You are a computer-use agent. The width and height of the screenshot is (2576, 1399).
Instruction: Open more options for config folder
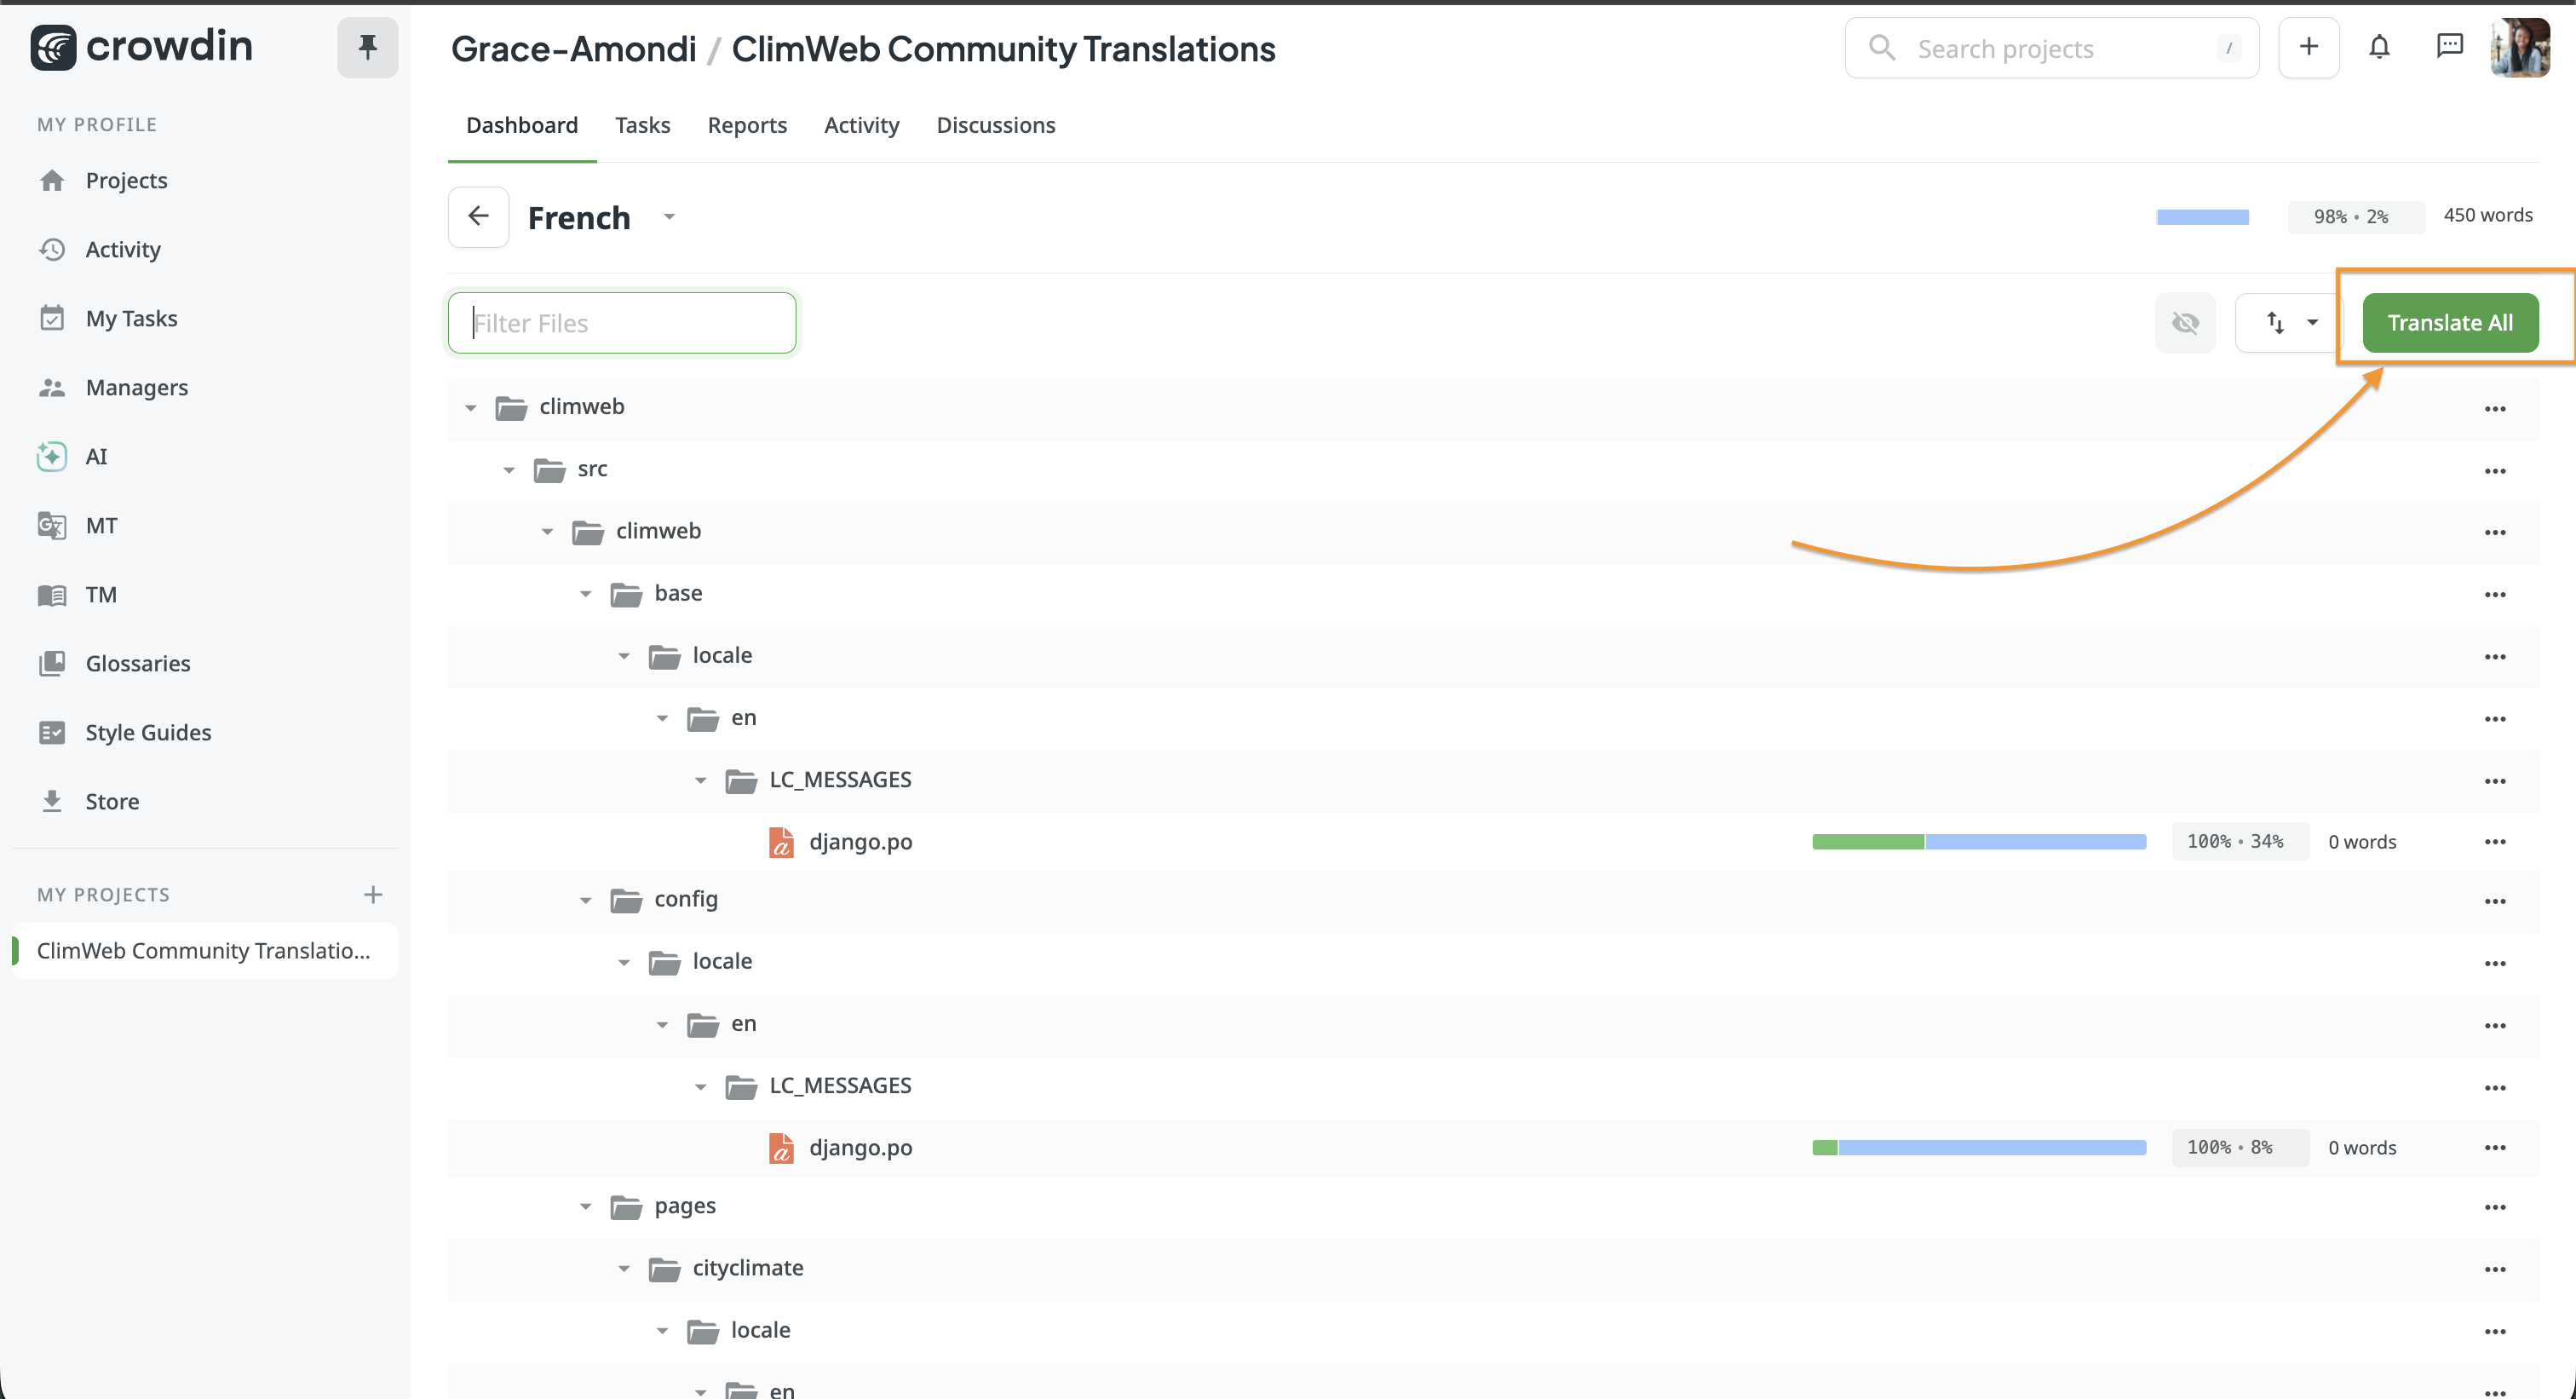2495,901
